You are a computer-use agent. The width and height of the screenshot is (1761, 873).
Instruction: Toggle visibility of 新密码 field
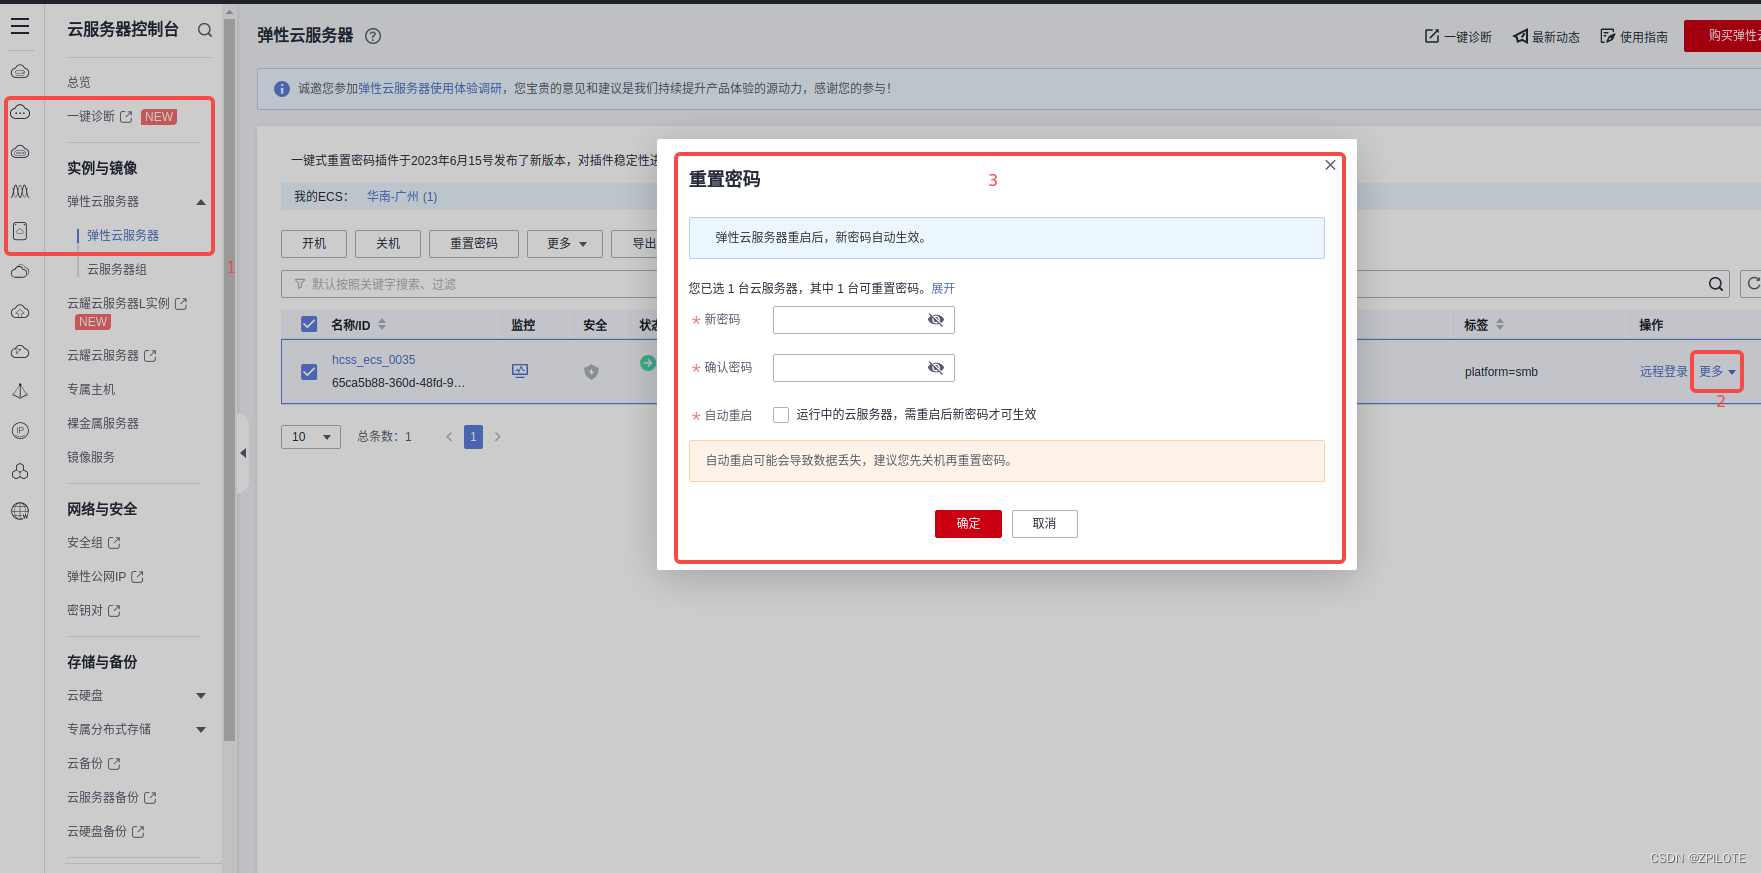(935, 320)
